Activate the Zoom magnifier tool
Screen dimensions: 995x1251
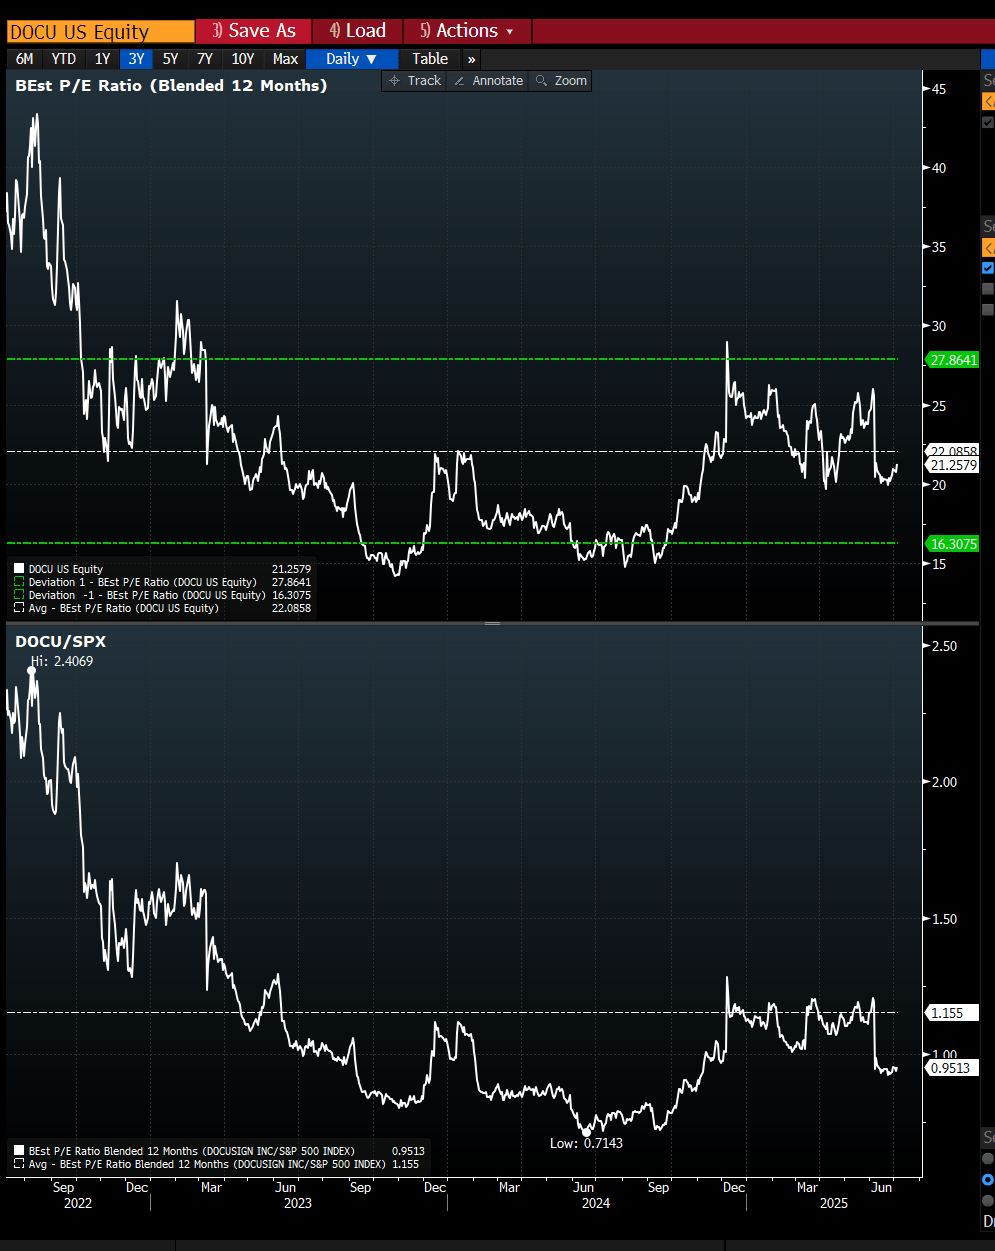point(560,80)
